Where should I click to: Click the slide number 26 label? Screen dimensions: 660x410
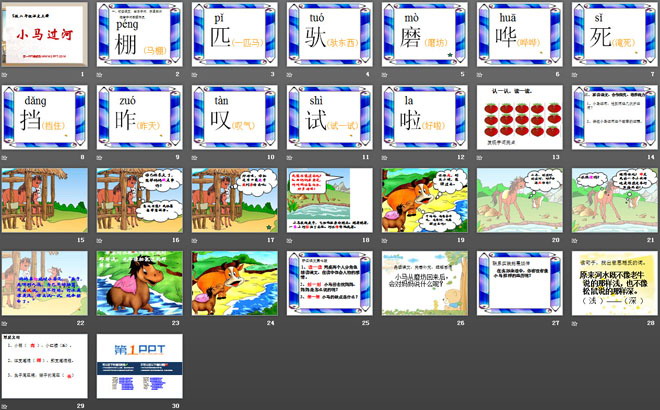460,323
